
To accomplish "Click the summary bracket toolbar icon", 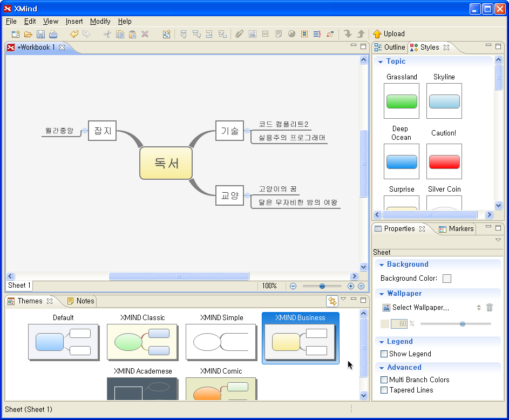I will (x=317, y=34).
